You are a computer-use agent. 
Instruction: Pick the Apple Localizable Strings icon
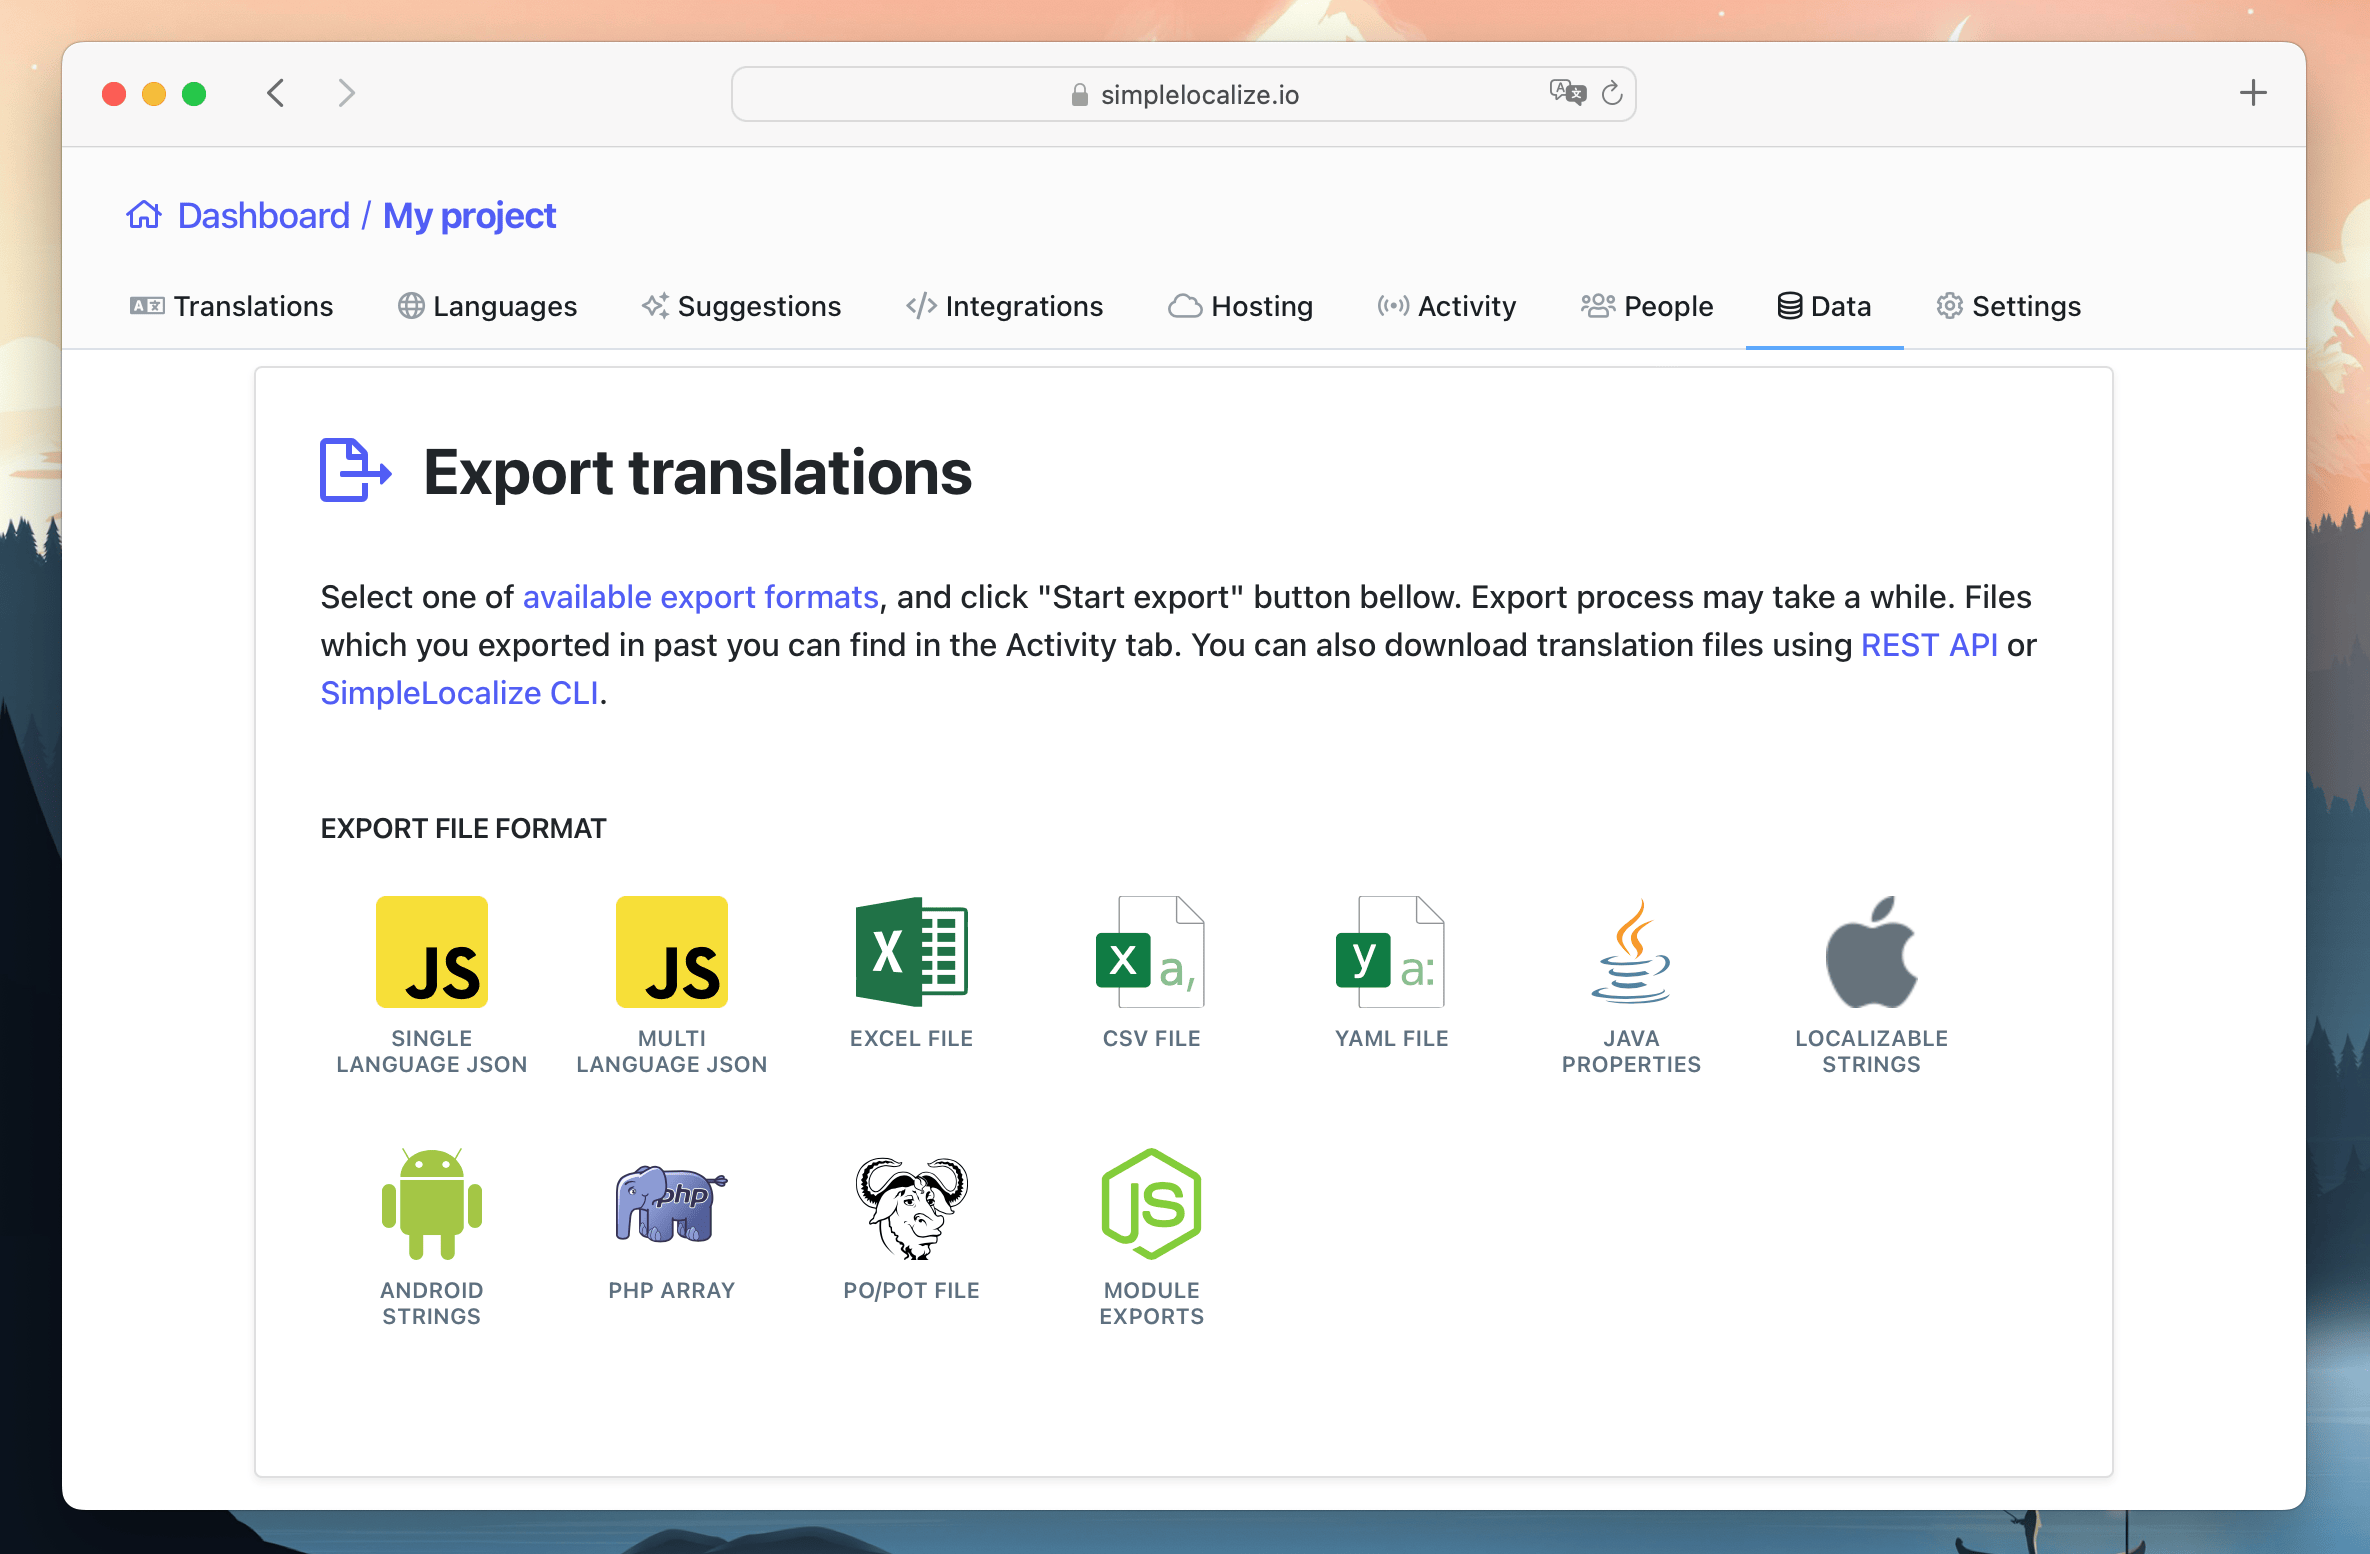click(x=1871, y=951)
